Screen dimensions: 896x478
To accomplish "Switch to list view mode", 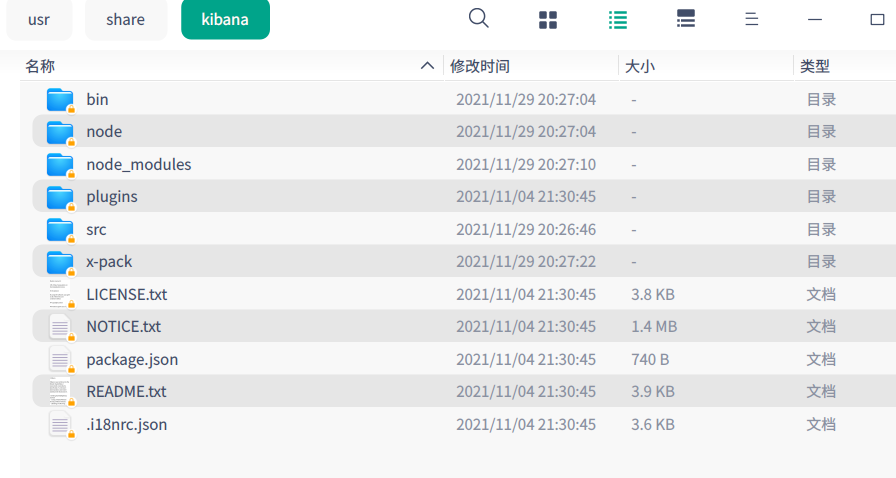I will (617, 19).
